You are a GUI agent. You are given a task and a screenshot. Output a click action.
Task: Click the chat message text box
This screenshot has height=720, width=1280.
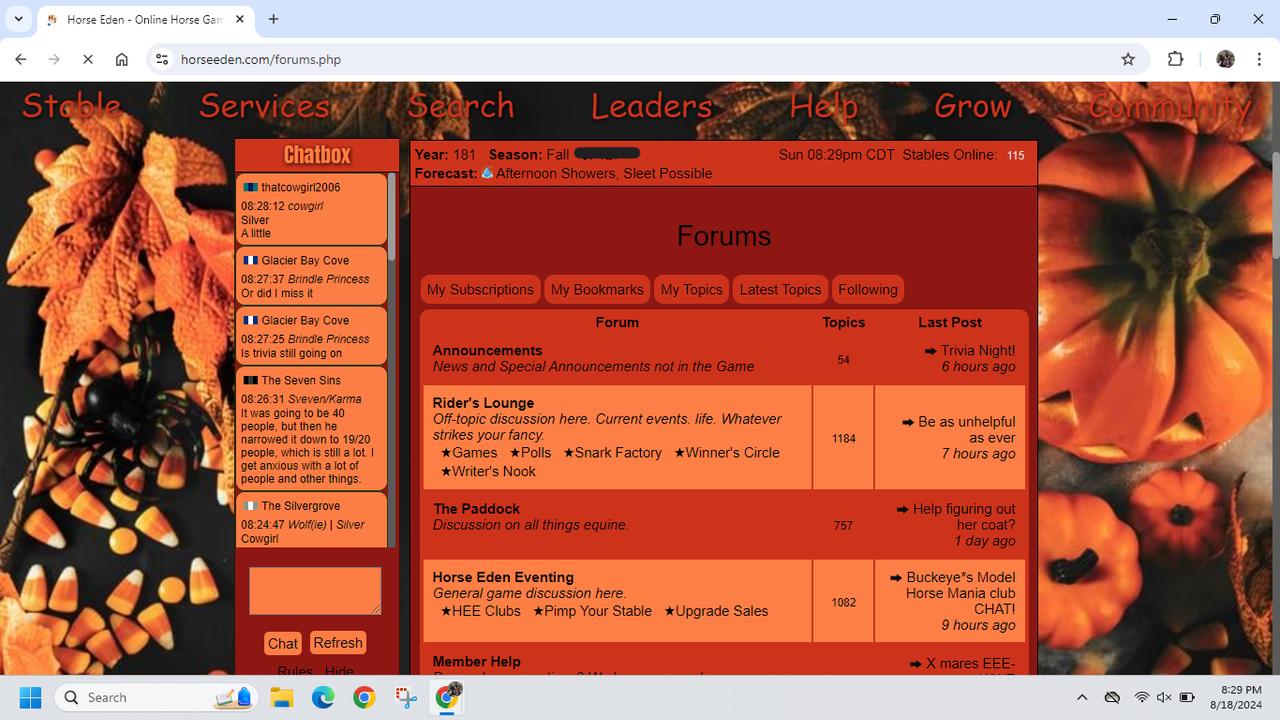click(x=315, y=591)
